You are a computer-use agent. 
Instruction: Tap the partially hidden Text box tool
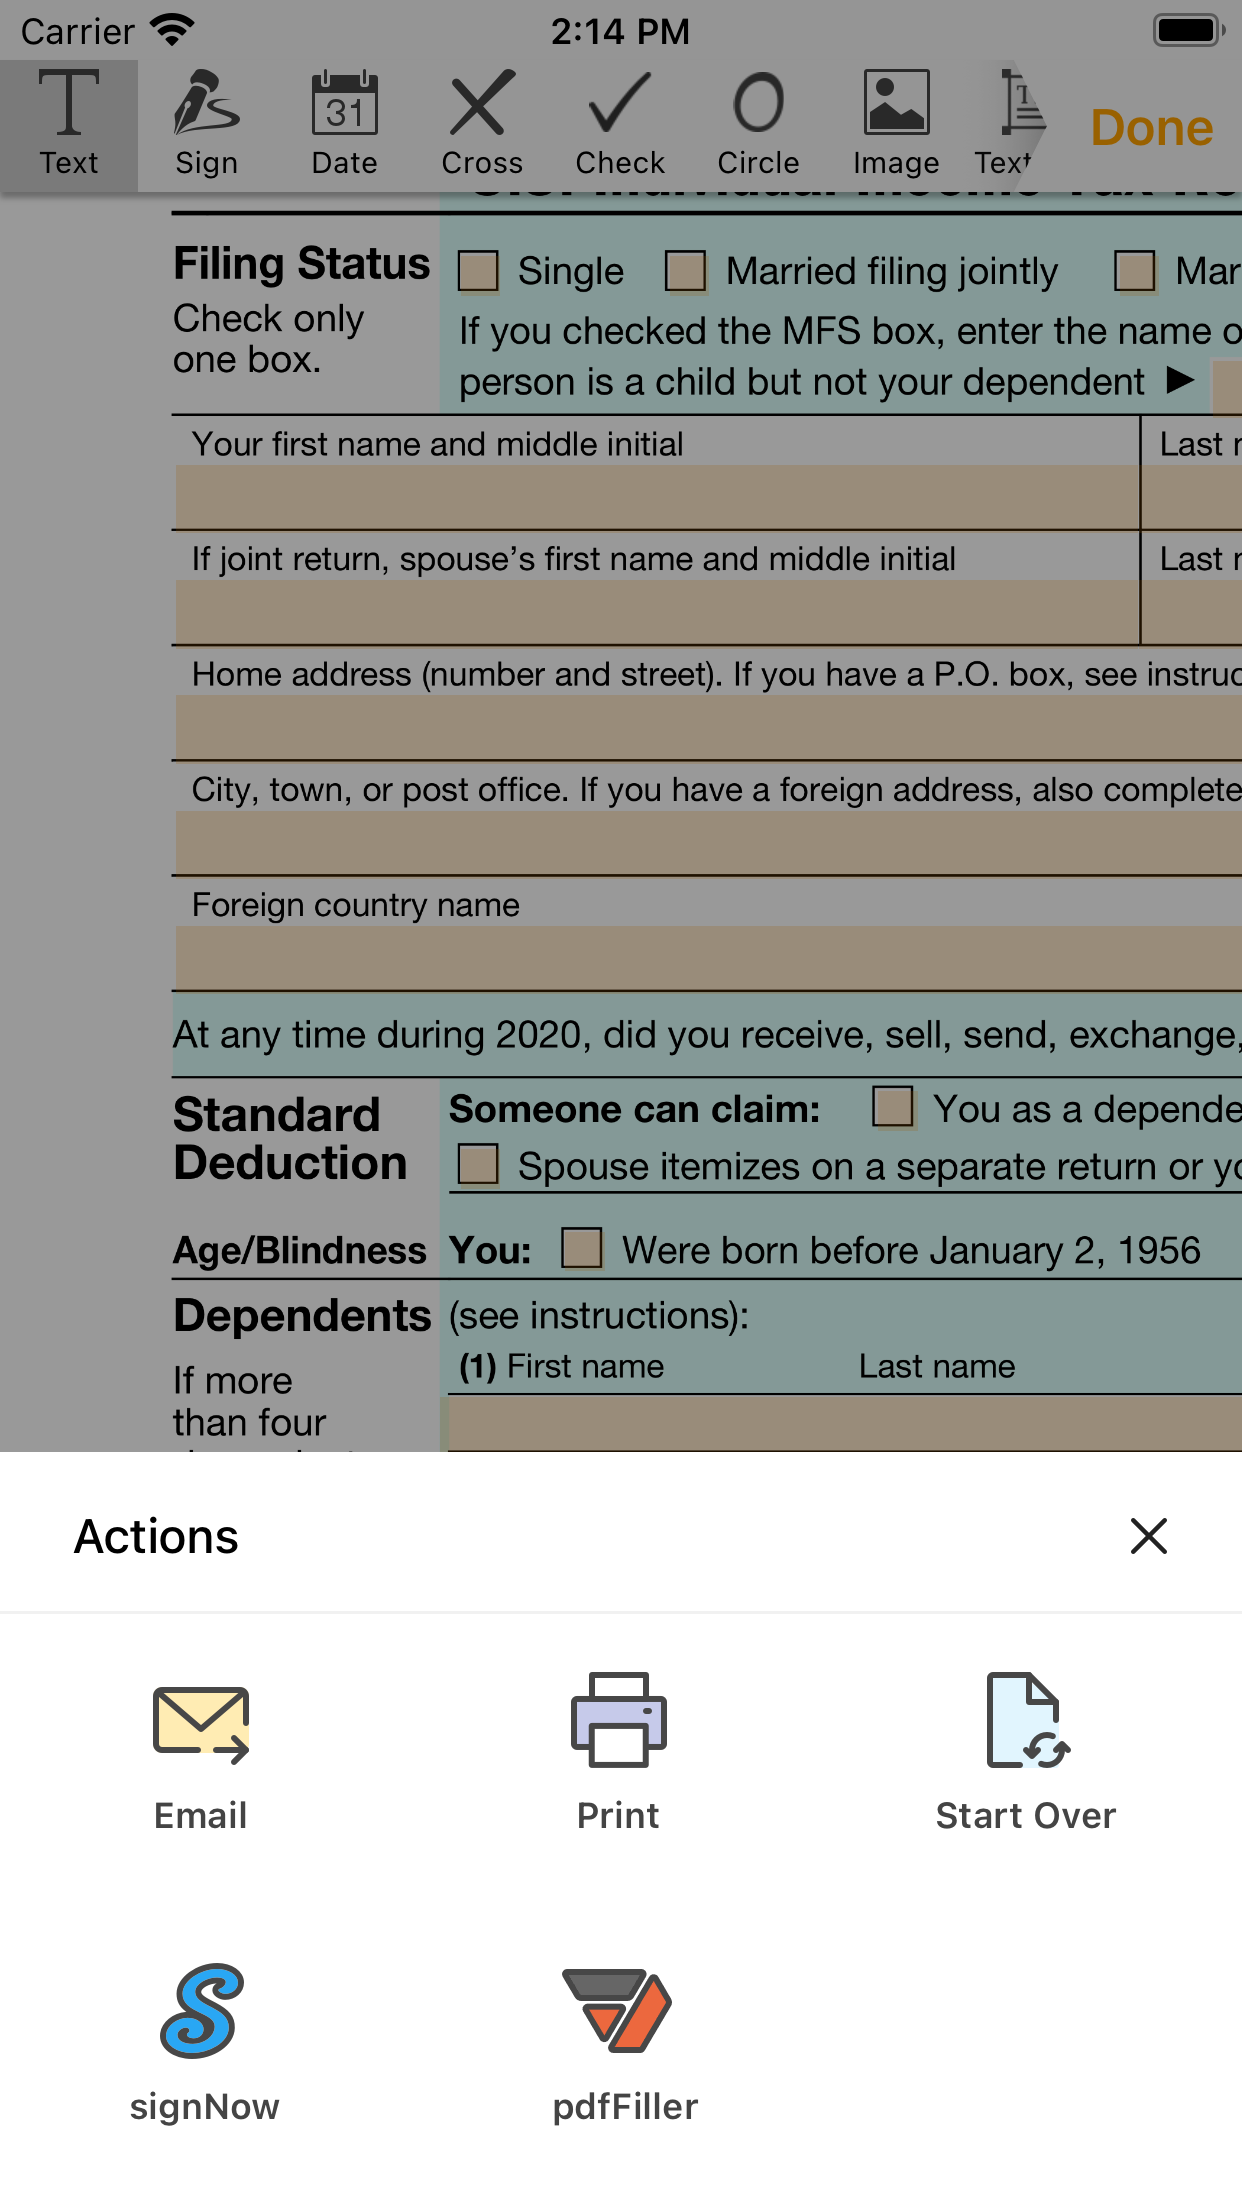tap(1008, 124)
